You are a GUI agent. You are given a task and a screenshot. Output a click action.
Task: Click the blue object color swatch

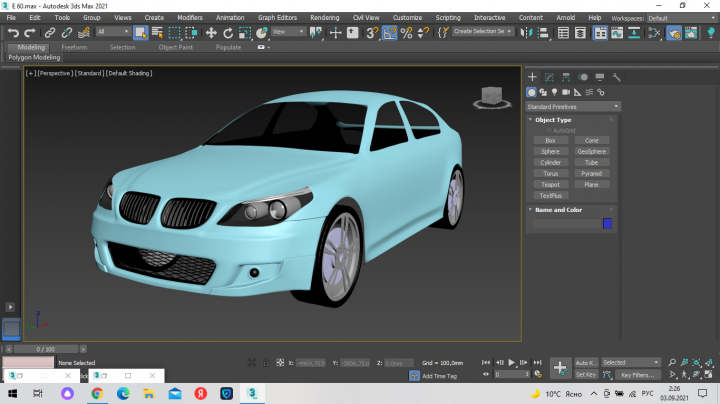coord(607,224)
